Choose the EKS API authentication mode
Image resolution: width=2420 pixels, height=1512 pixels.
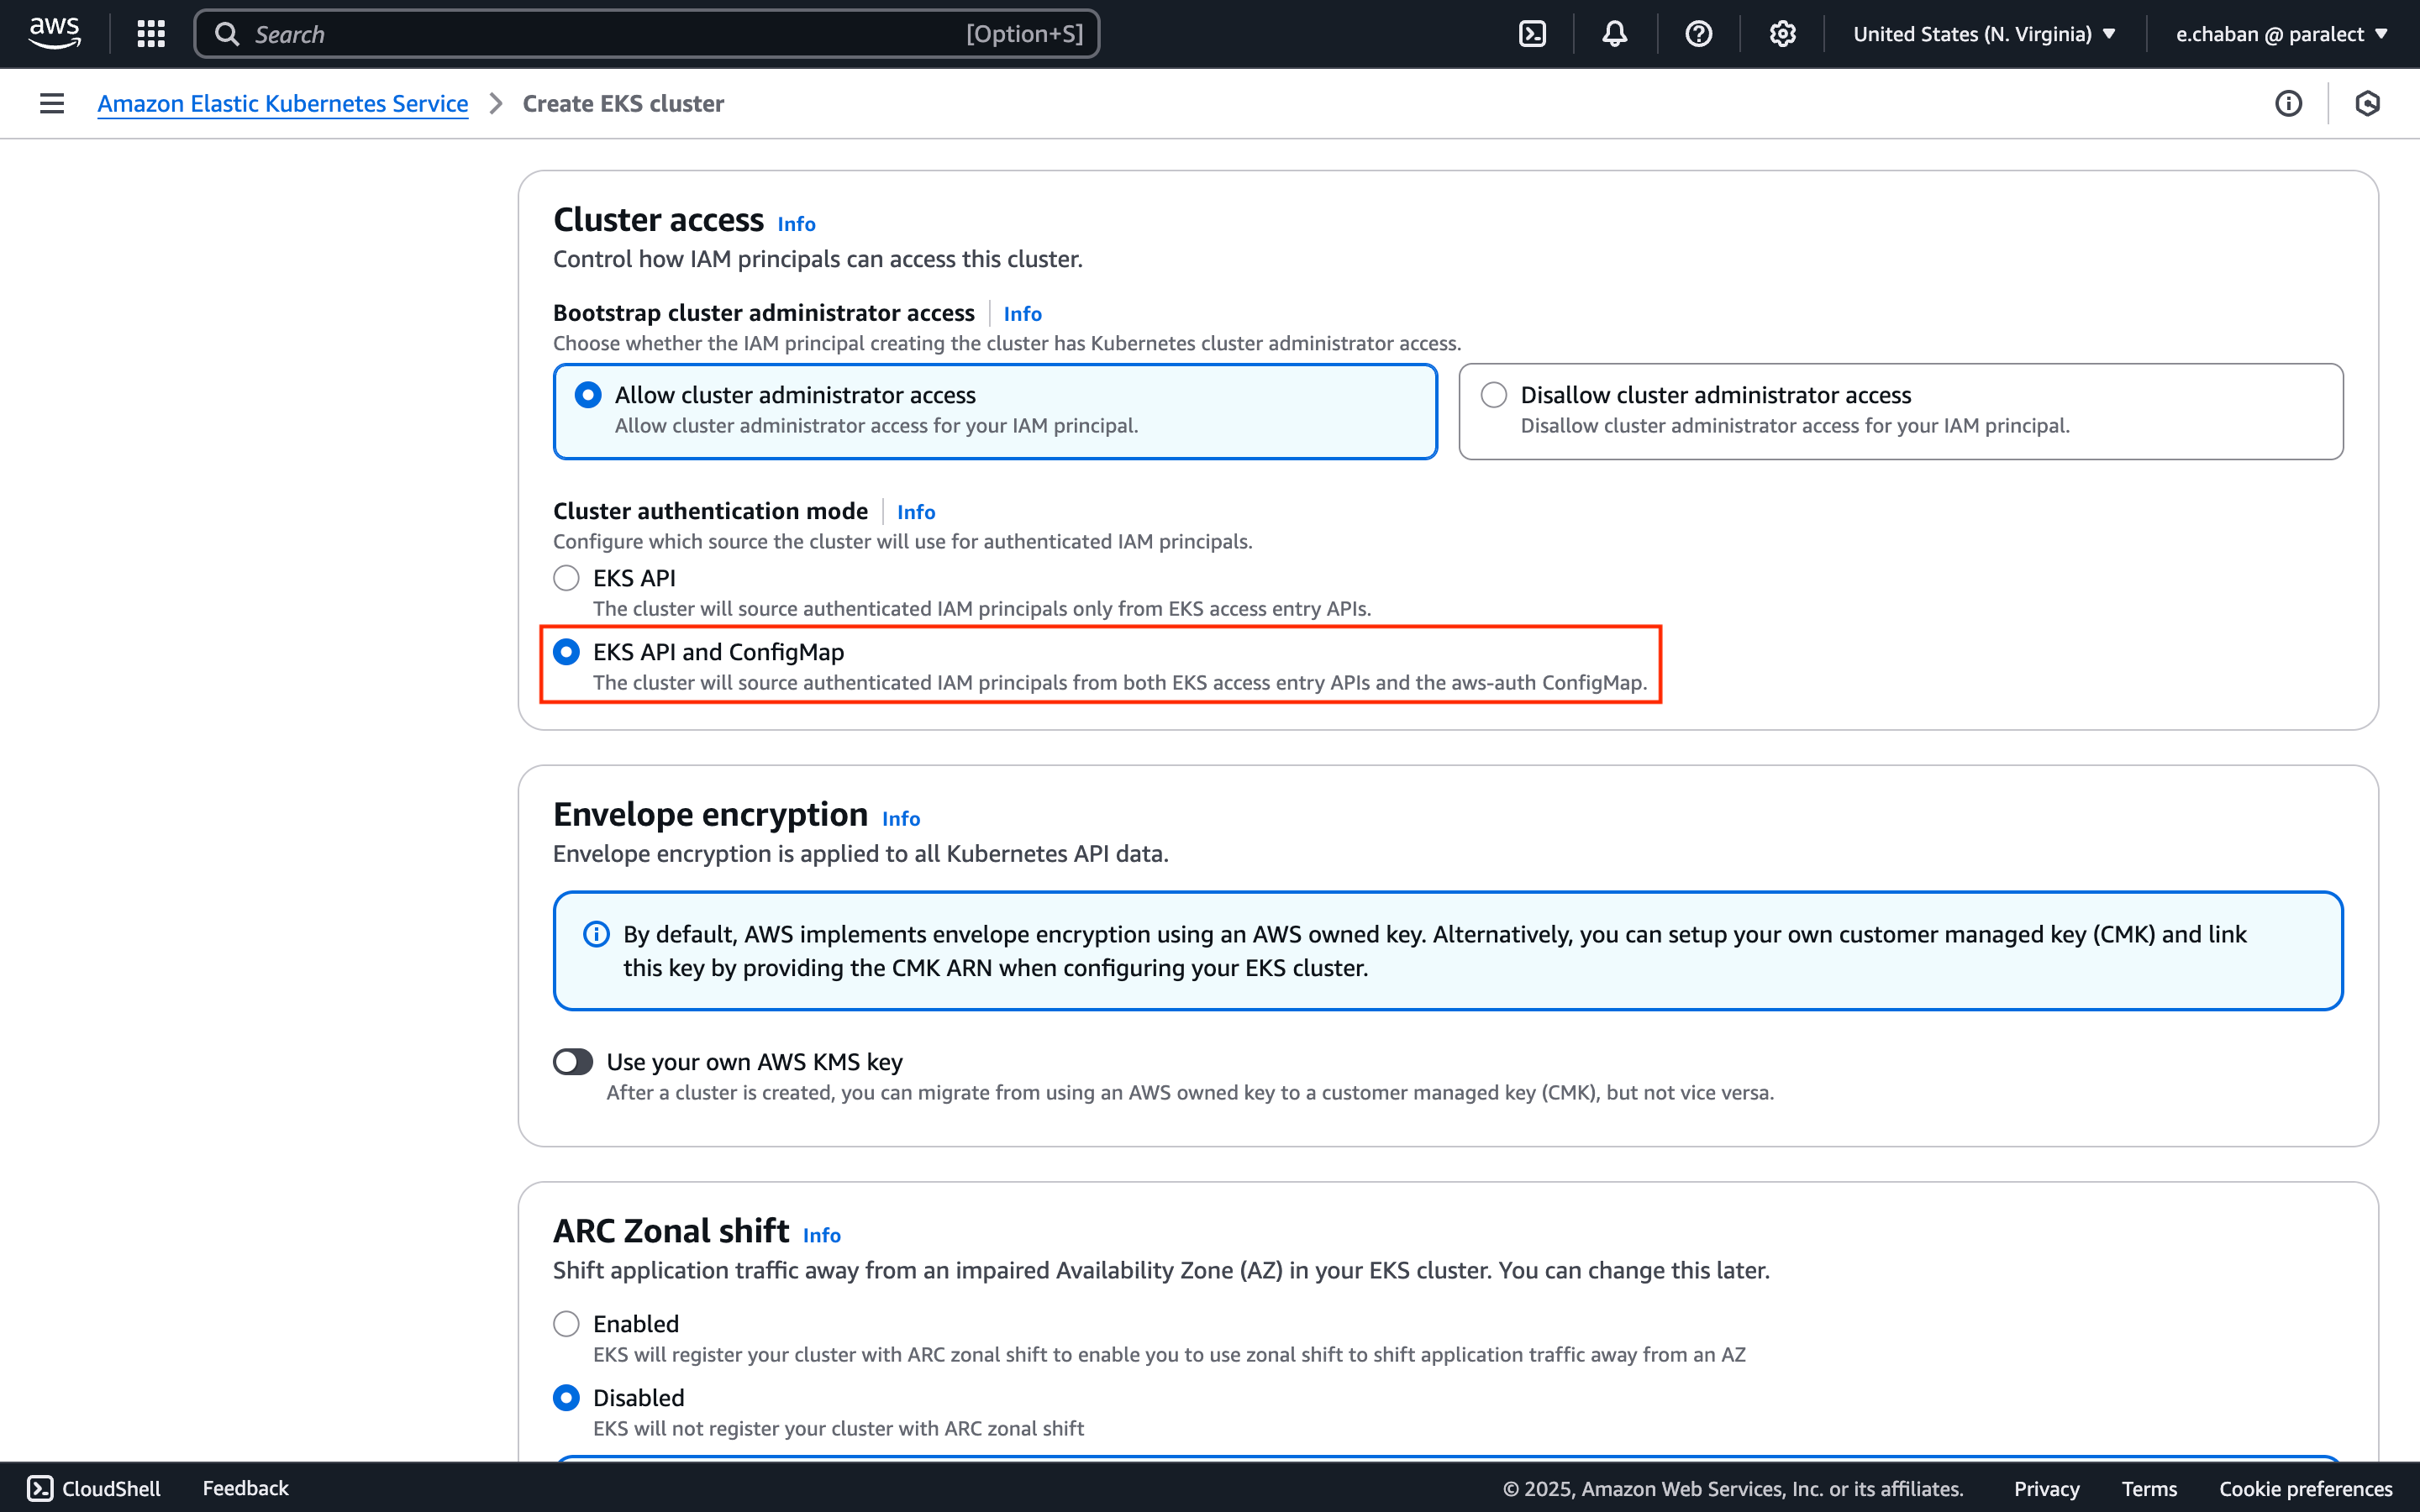(x=566, y=577)
